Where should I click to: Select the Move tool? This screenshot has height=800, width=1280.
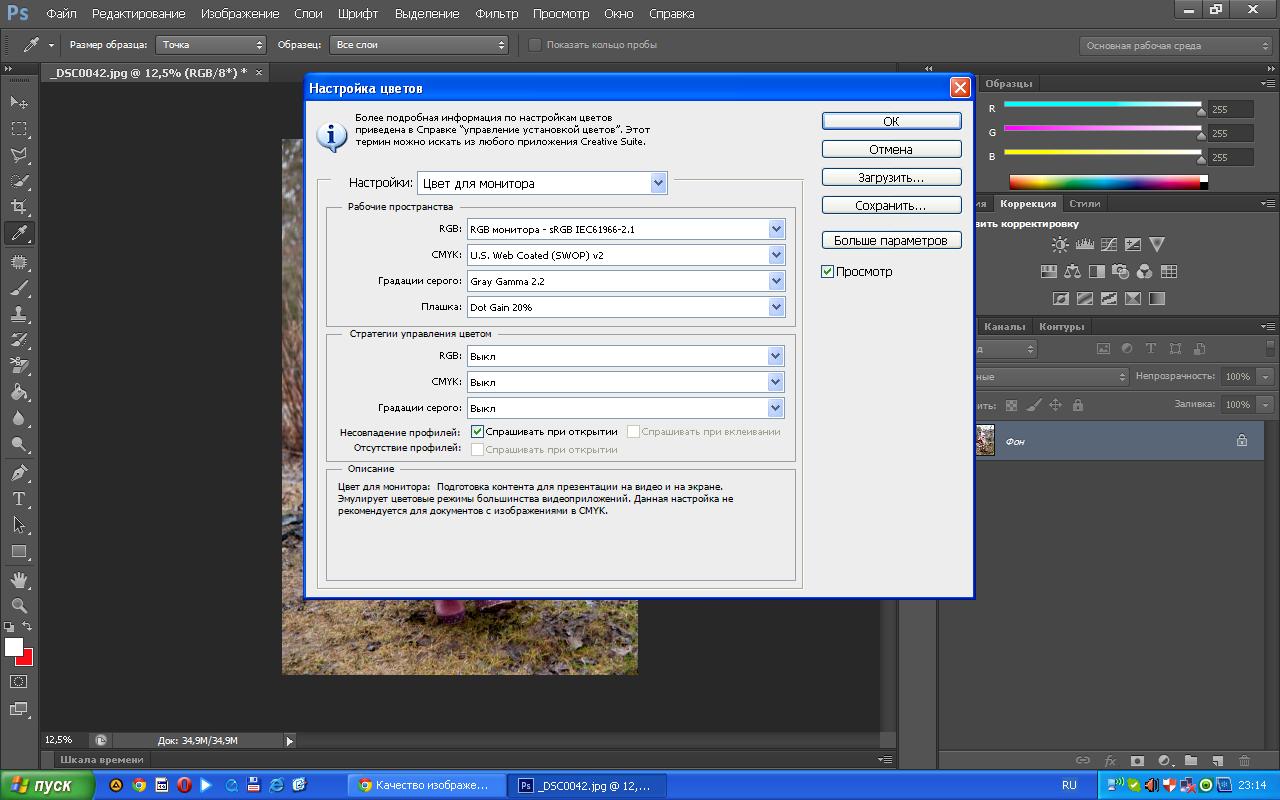(x=19, y=102)
